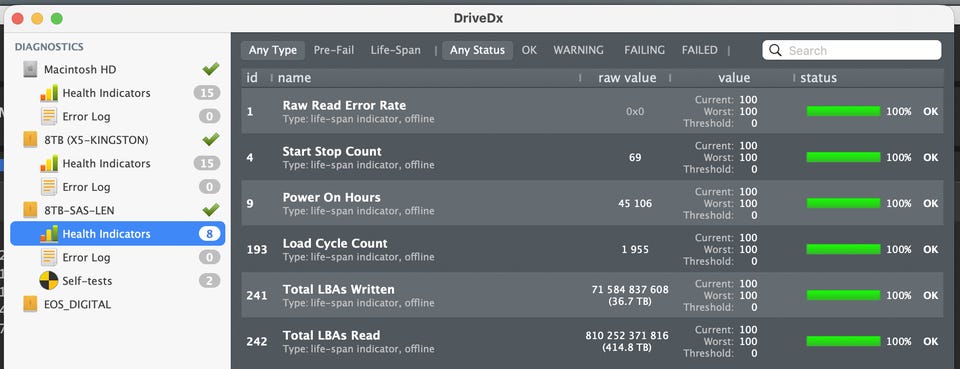Image resolution: width=960 pixels, height=369 pixels.
Task: Click raw value 45 106
Action: tap(635, 203)
